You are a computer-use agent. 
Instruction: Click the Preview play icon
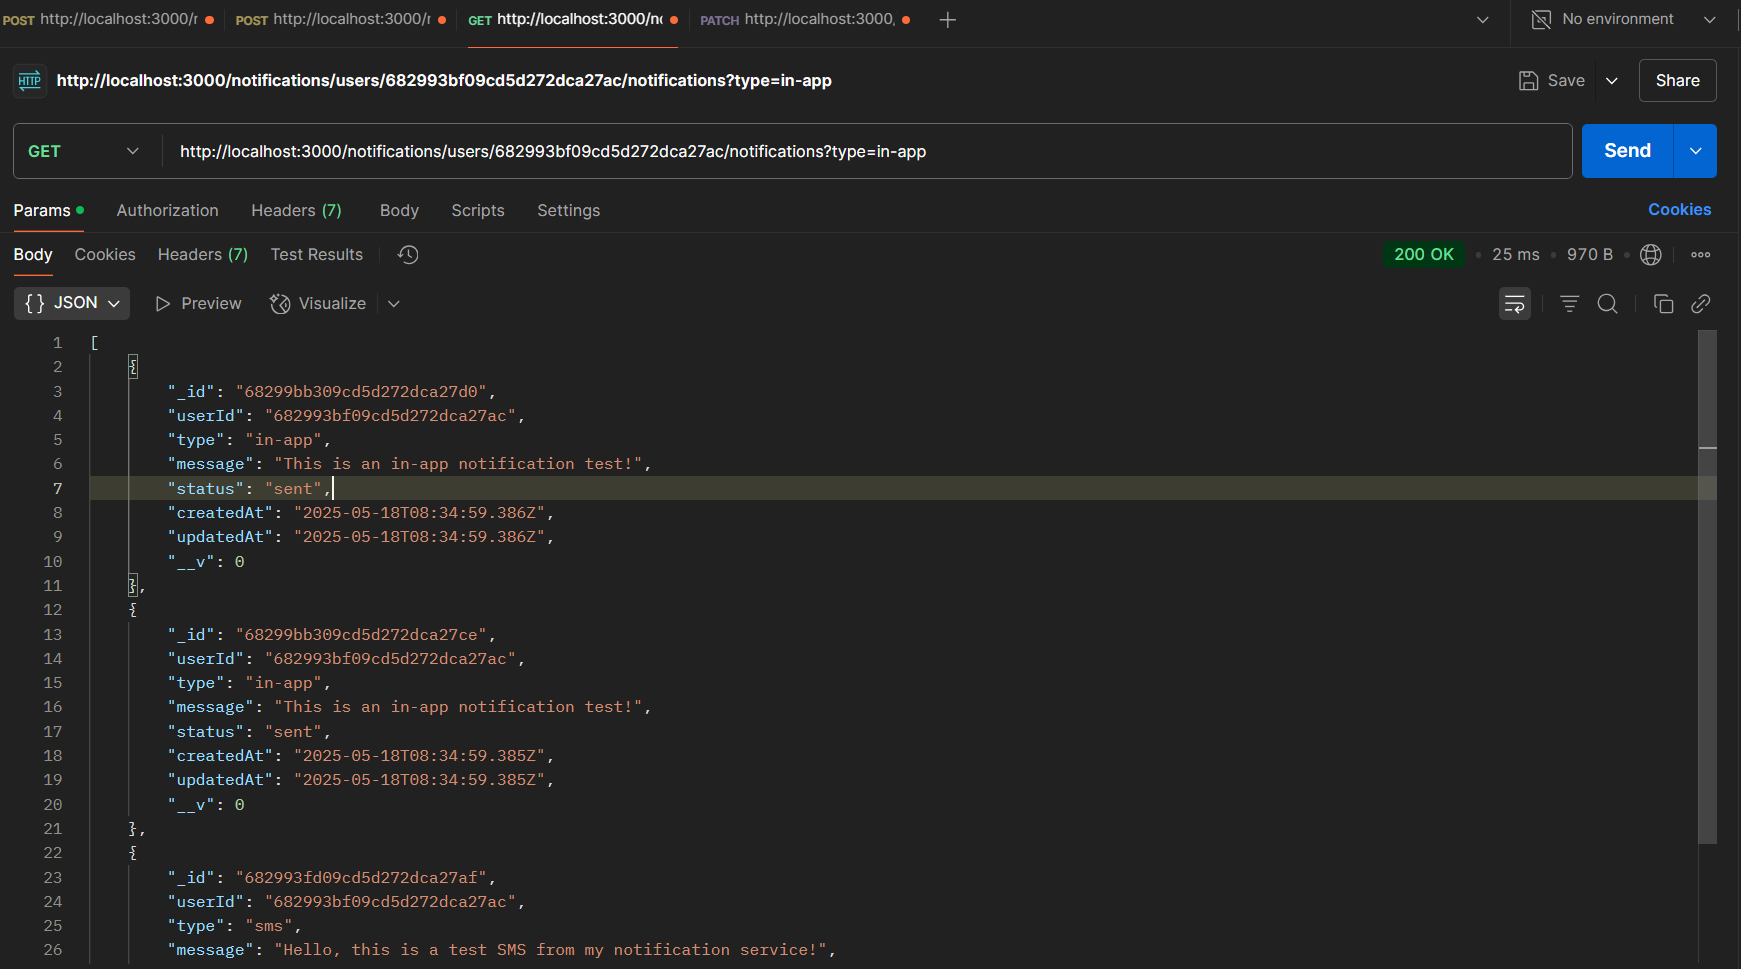(x=163, y=303)
